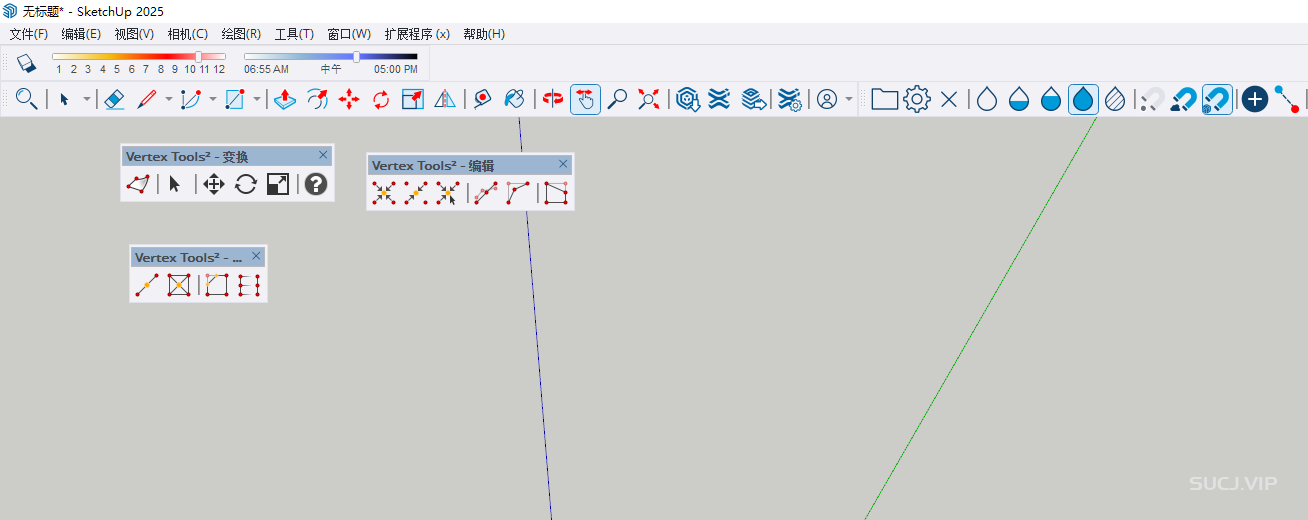The width and height of the screenshot is (1308, 520).
Task: Click the shadow month slider handle
Action: 198,57
